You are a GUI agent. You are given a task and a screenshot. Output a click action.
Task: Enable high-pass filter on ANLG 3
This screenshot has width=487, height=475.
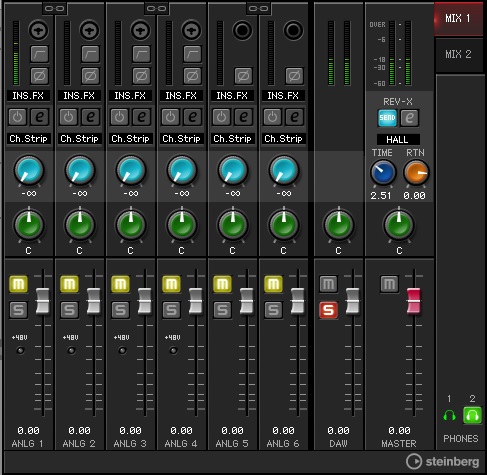tap(141, 54)
